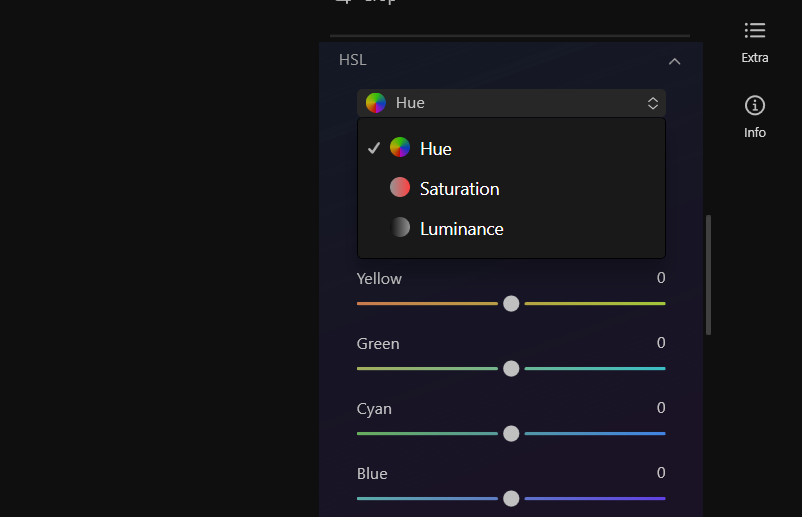Click the Cyan hue slider handle
The width and height of the screenshot is (802, 517).
coord(511,433)
